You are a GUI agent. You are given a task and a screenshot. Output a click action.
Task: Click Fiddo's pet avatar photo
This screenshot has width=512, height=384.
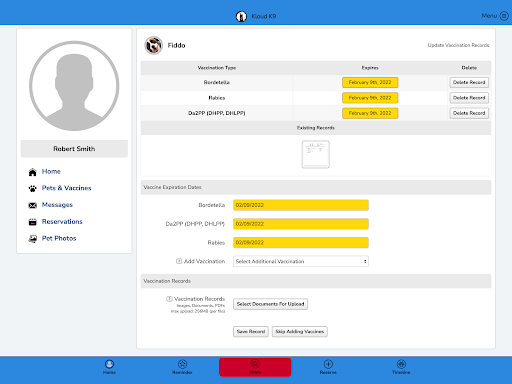coord(153,45)
